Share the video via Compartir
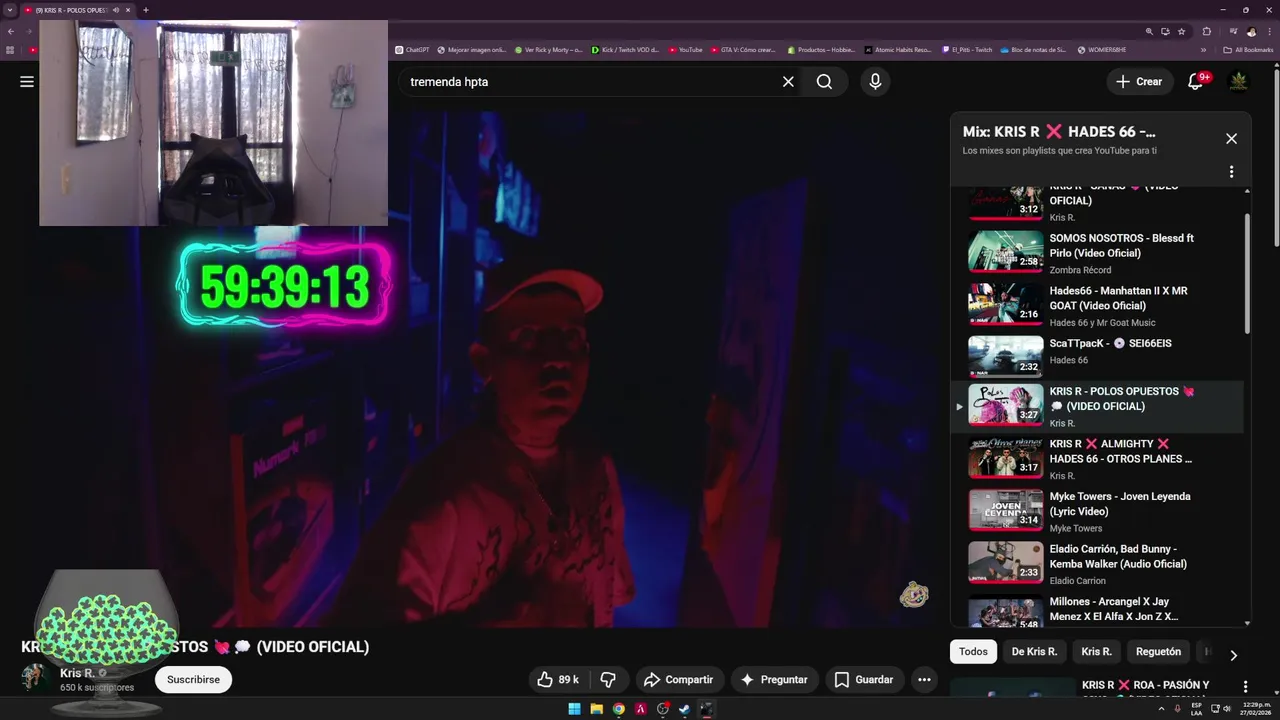Image resolution: width=1280 pixels, height=720 pixels. point(679,680)
